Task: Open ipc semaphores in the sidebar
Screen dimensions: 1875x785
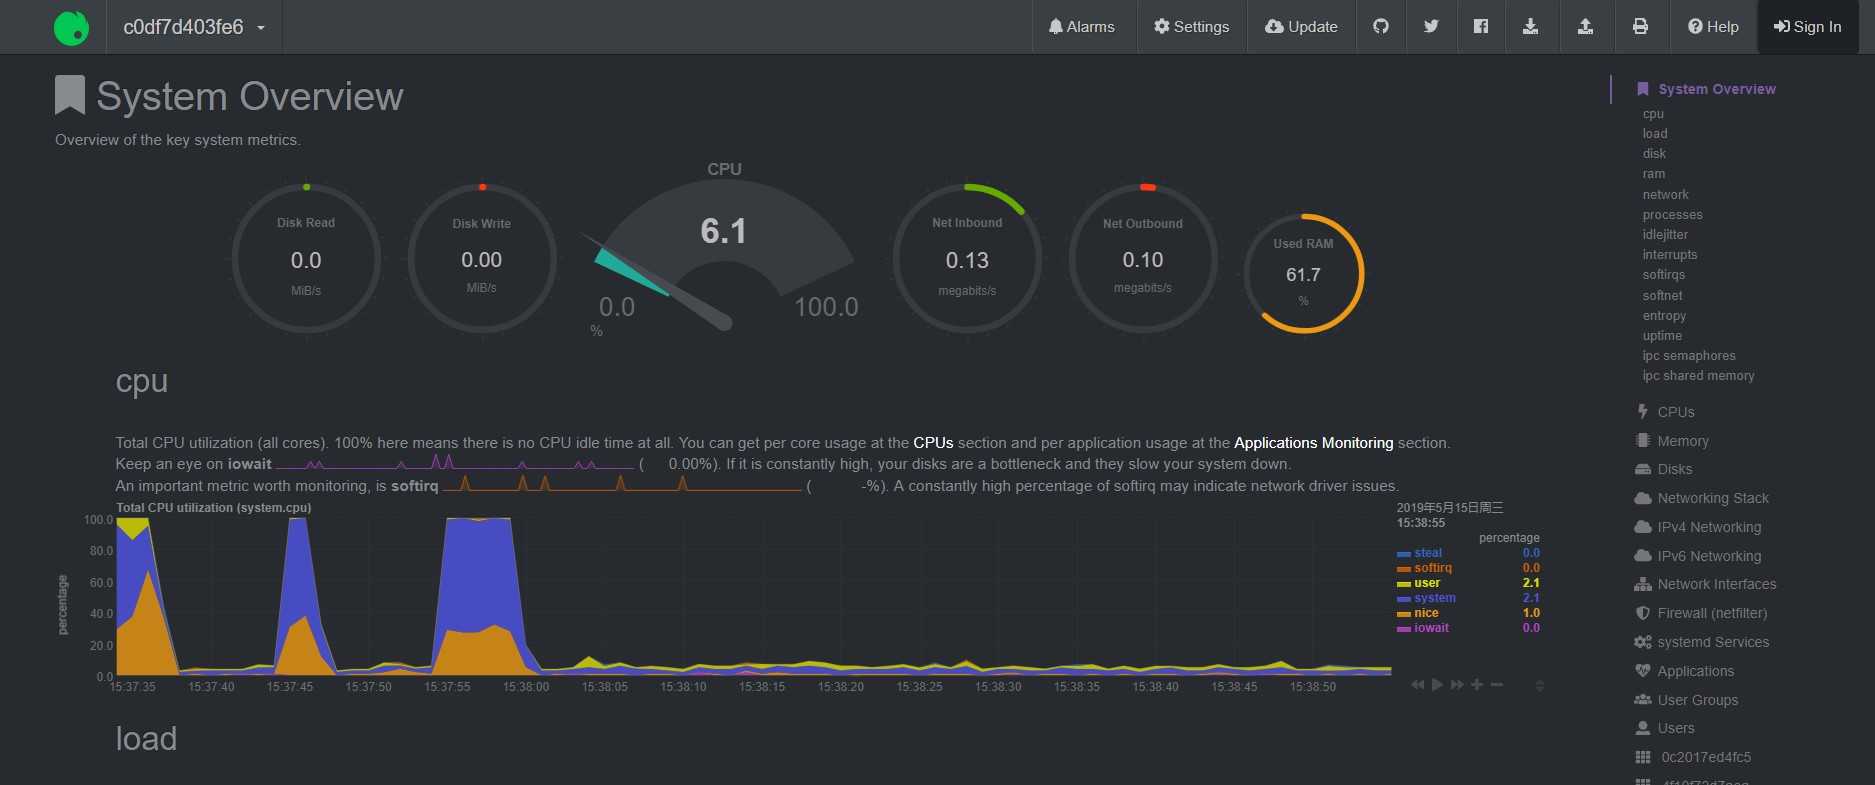Action: [1689, 356]
